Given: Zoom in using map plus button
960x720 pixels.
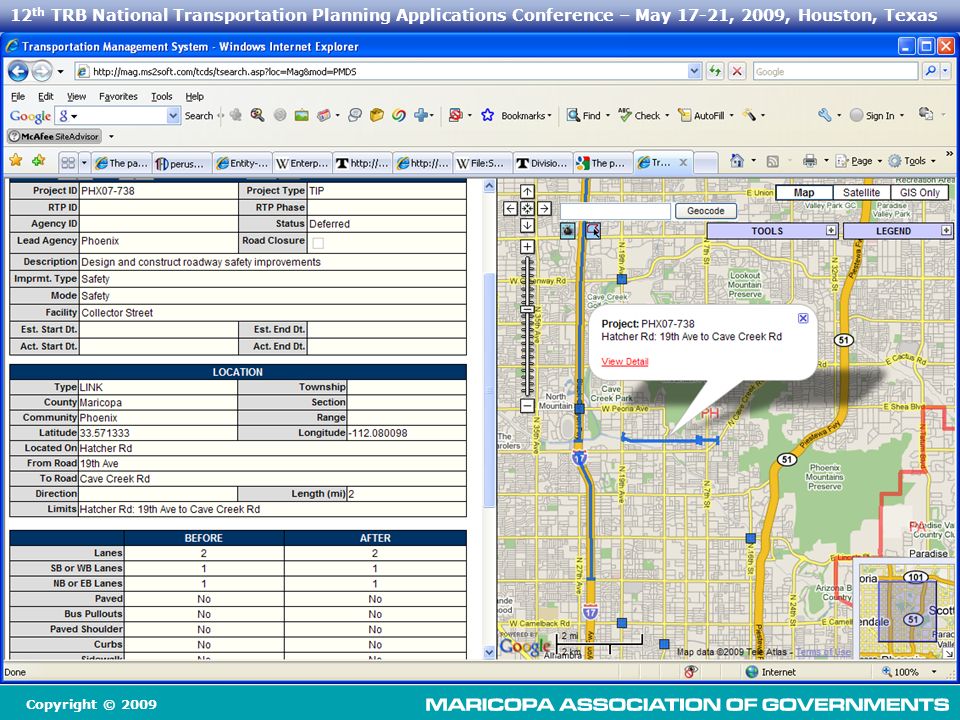Looking at the screenshot, I should [x=527, y=247].
